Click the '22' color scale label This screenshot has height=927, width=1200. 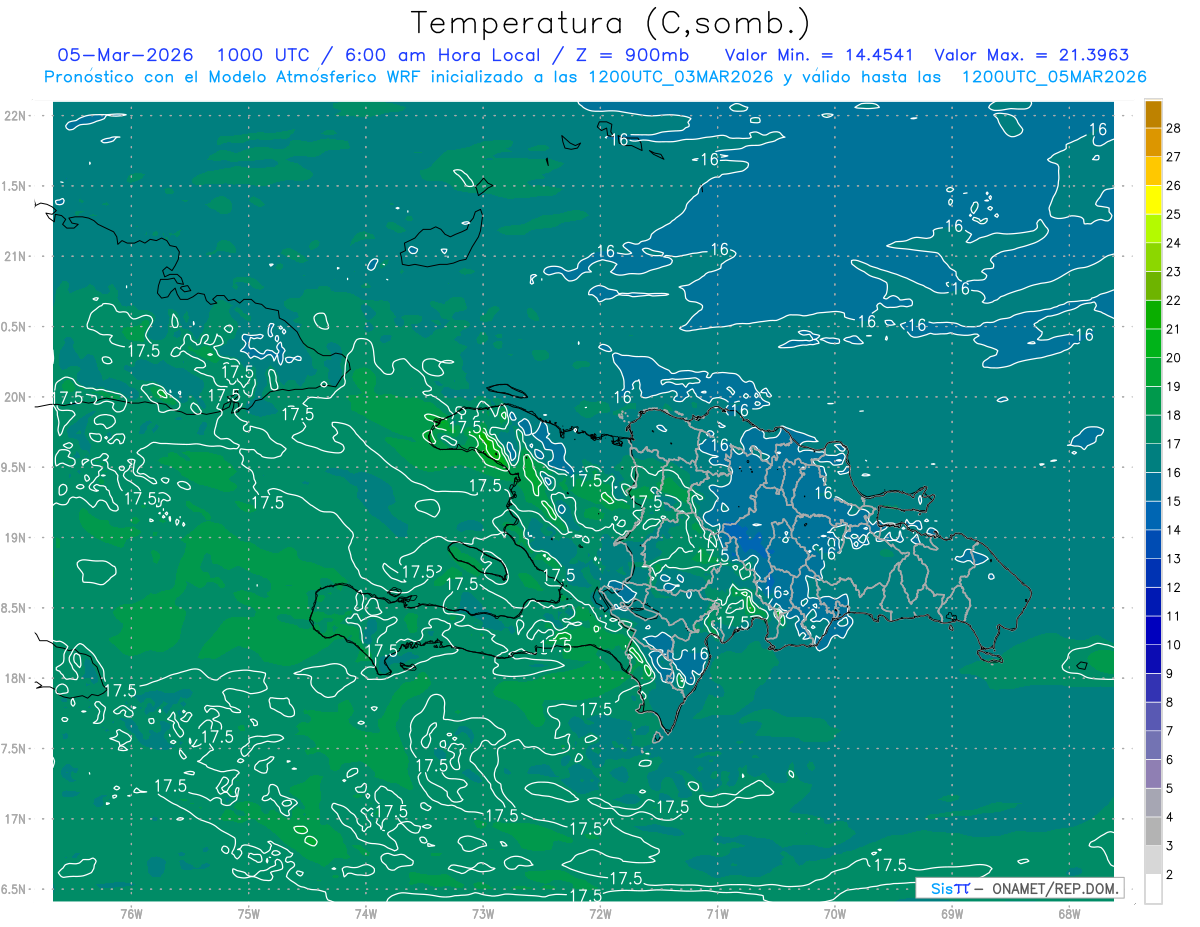click(1174, 300)
